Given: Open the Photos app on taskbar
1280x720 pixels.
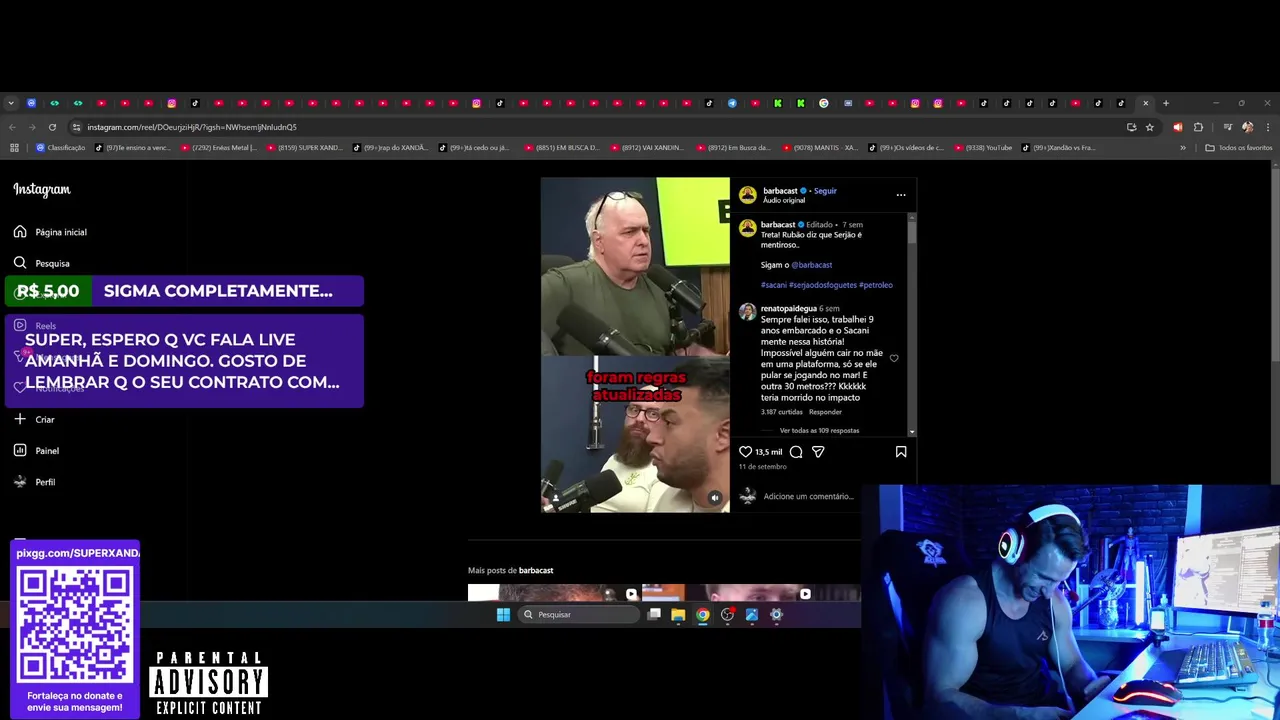Looking at the screenshot, I should [752, 615].
